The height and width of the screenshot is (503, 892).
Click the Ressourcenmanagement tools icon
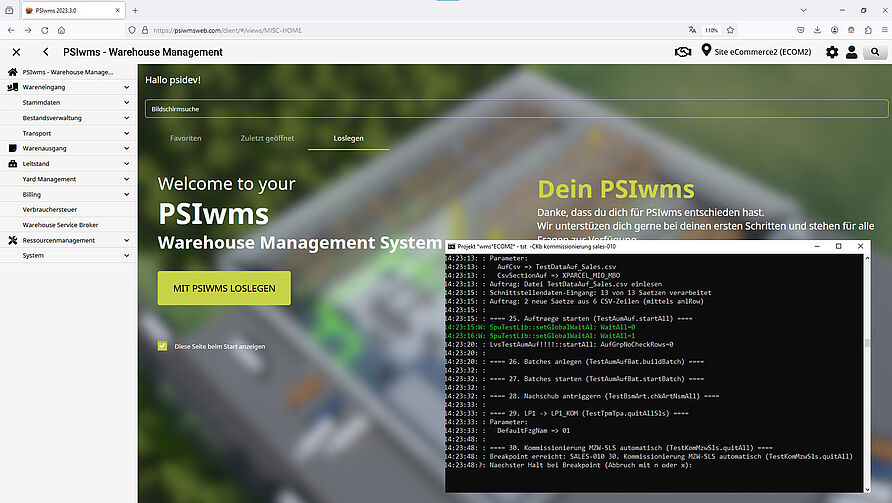[x=13, y=241]
